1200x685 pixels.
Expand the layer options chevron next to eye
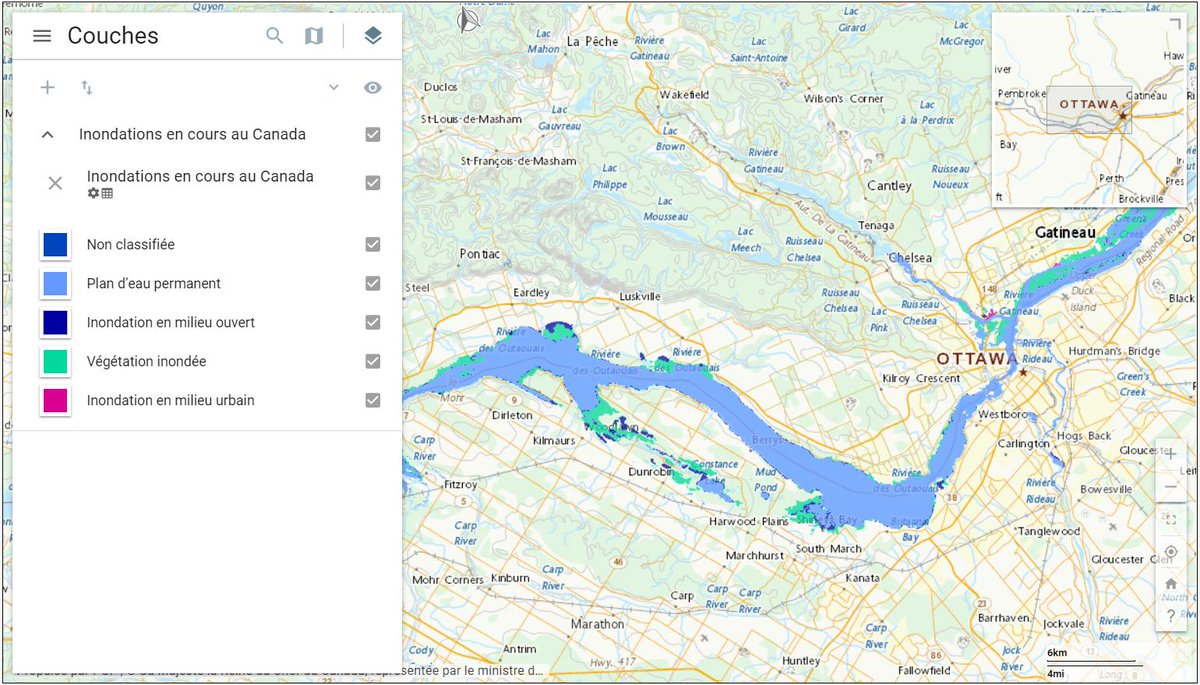tap(334, 88)
